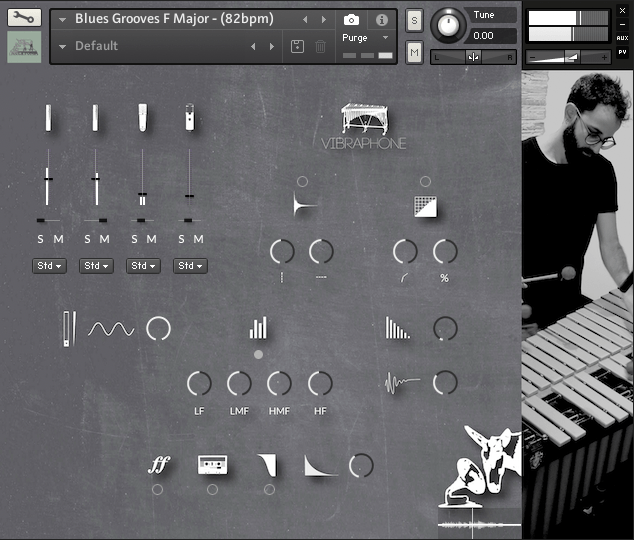Click the bit-crusher grid square icon
634x540 pixels.
(x=425, y=207)
